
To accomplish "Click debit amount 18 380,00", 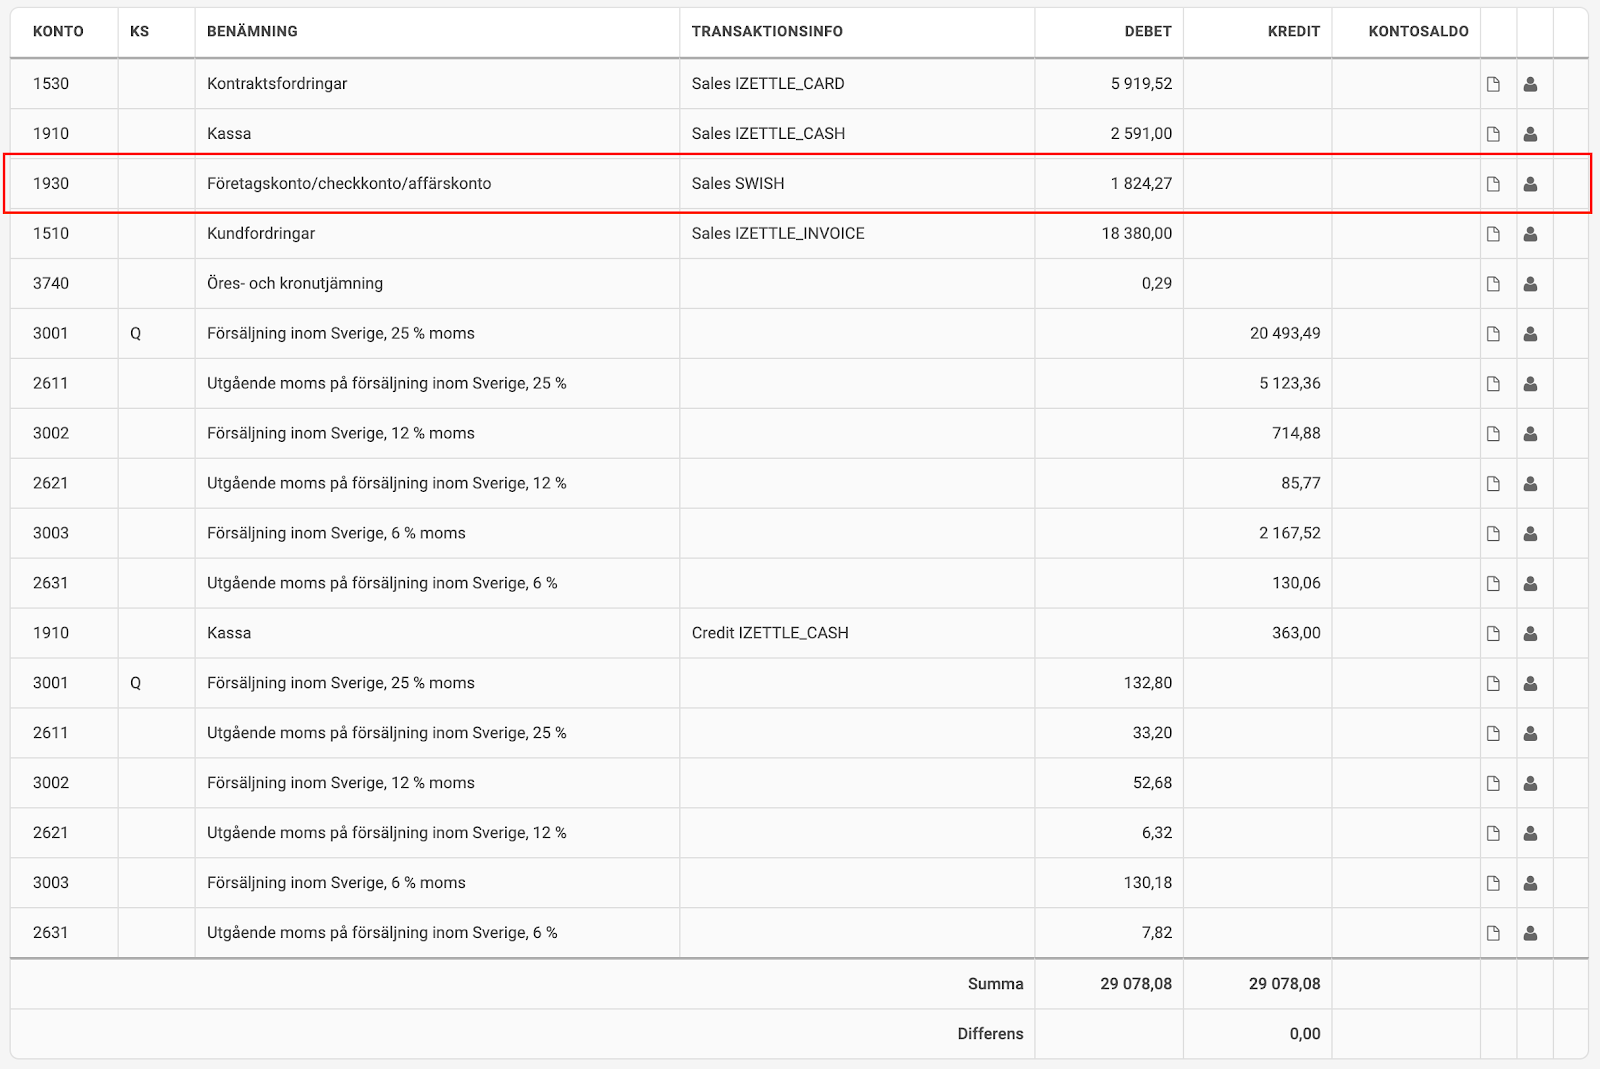I will pos(1137,233).
